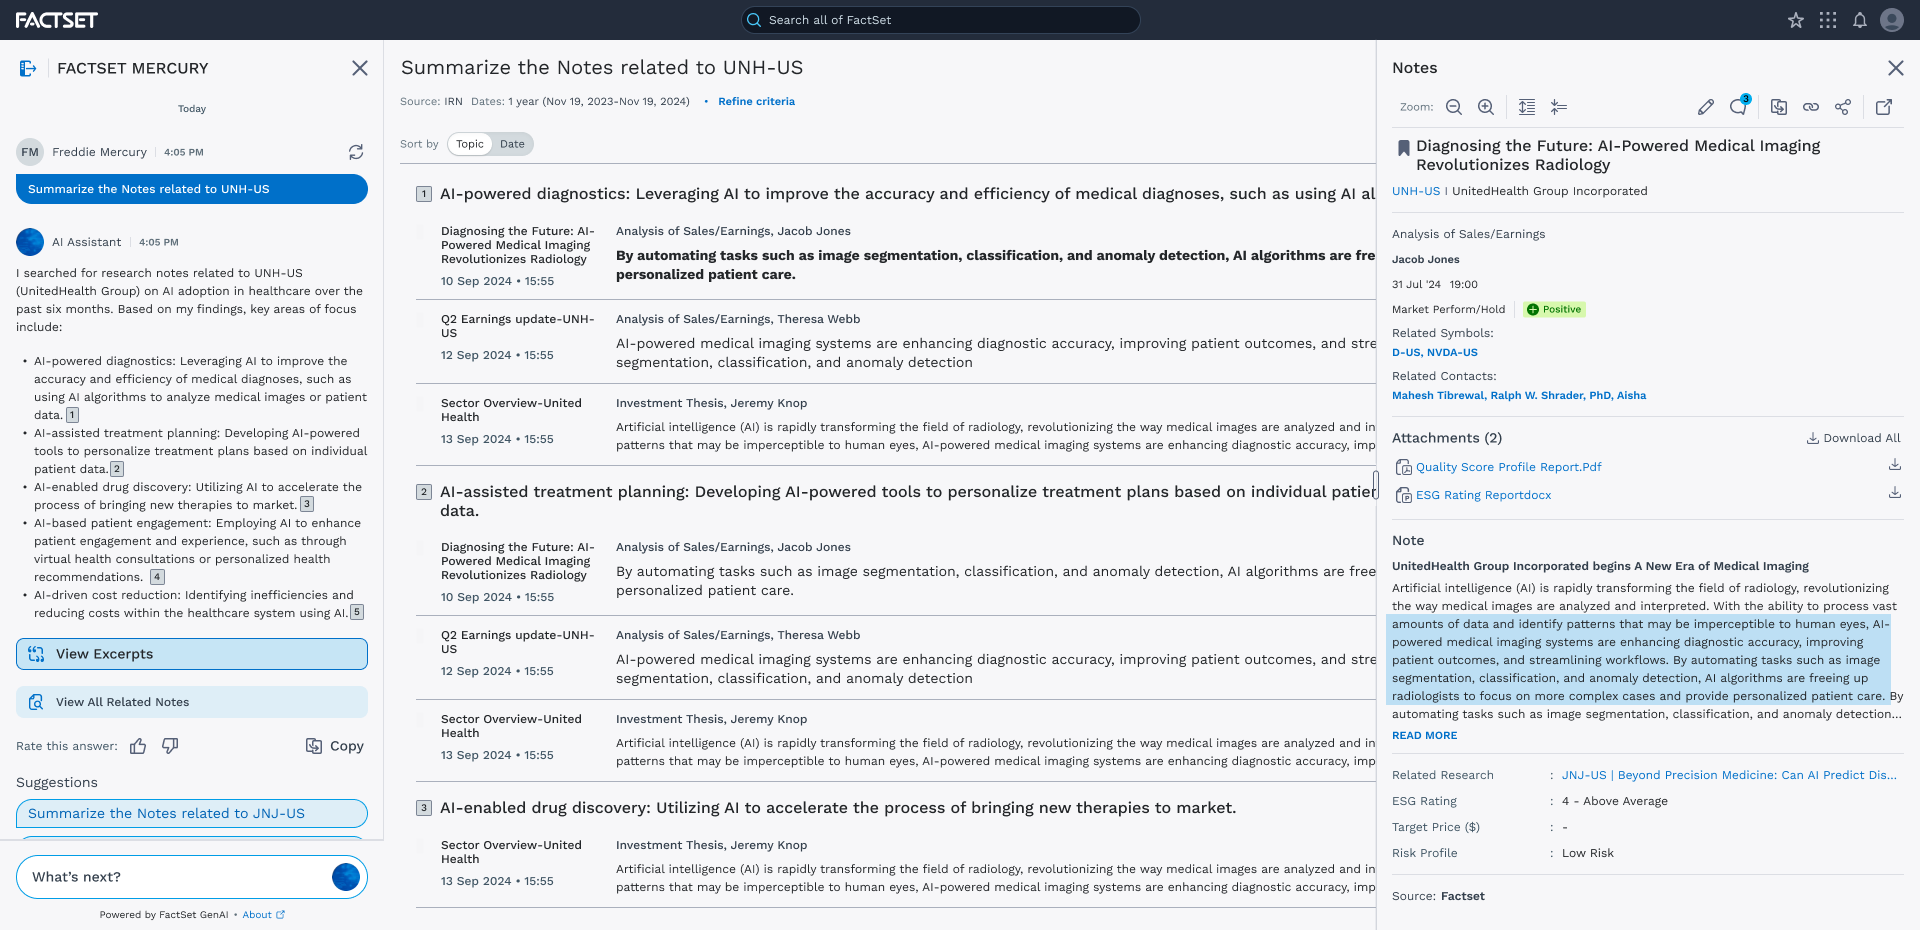Image resolution: width=1920 pixels, height=930 pixels.
Task: Close the FactSet Mercury panel
Action: pos(360,68)
